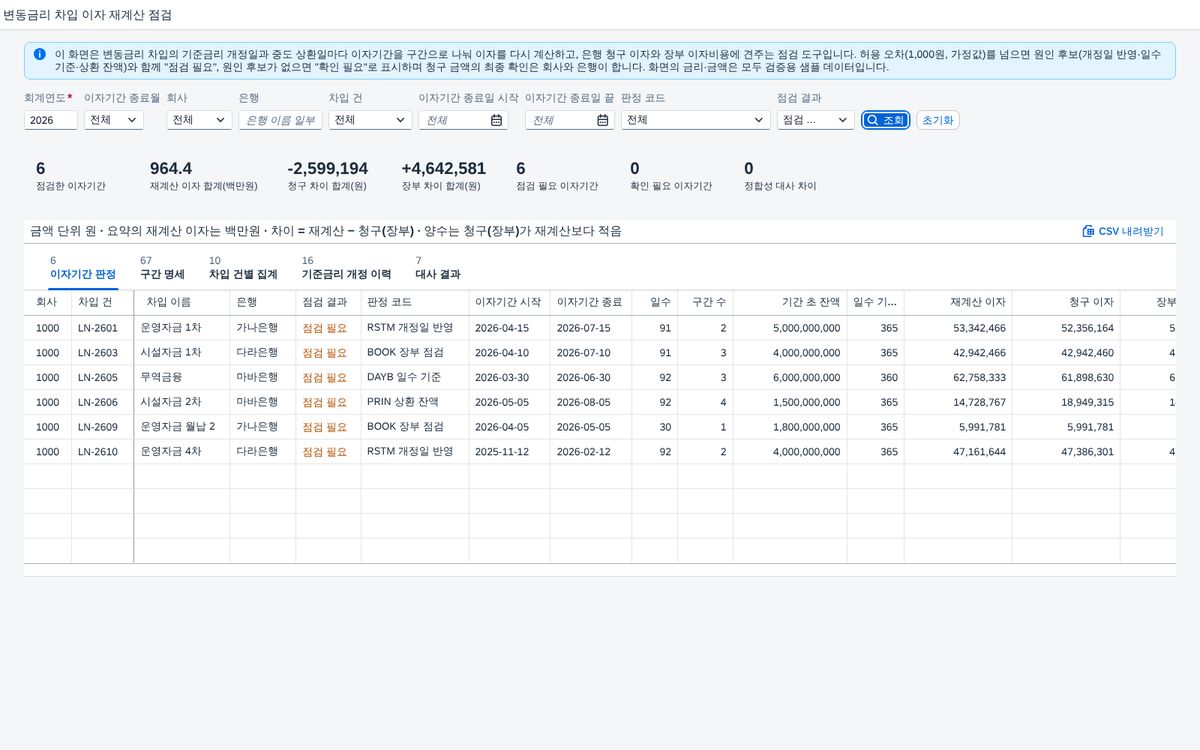Click the -2,599,194 청구 차이 합계 figure

click(327, 169)
